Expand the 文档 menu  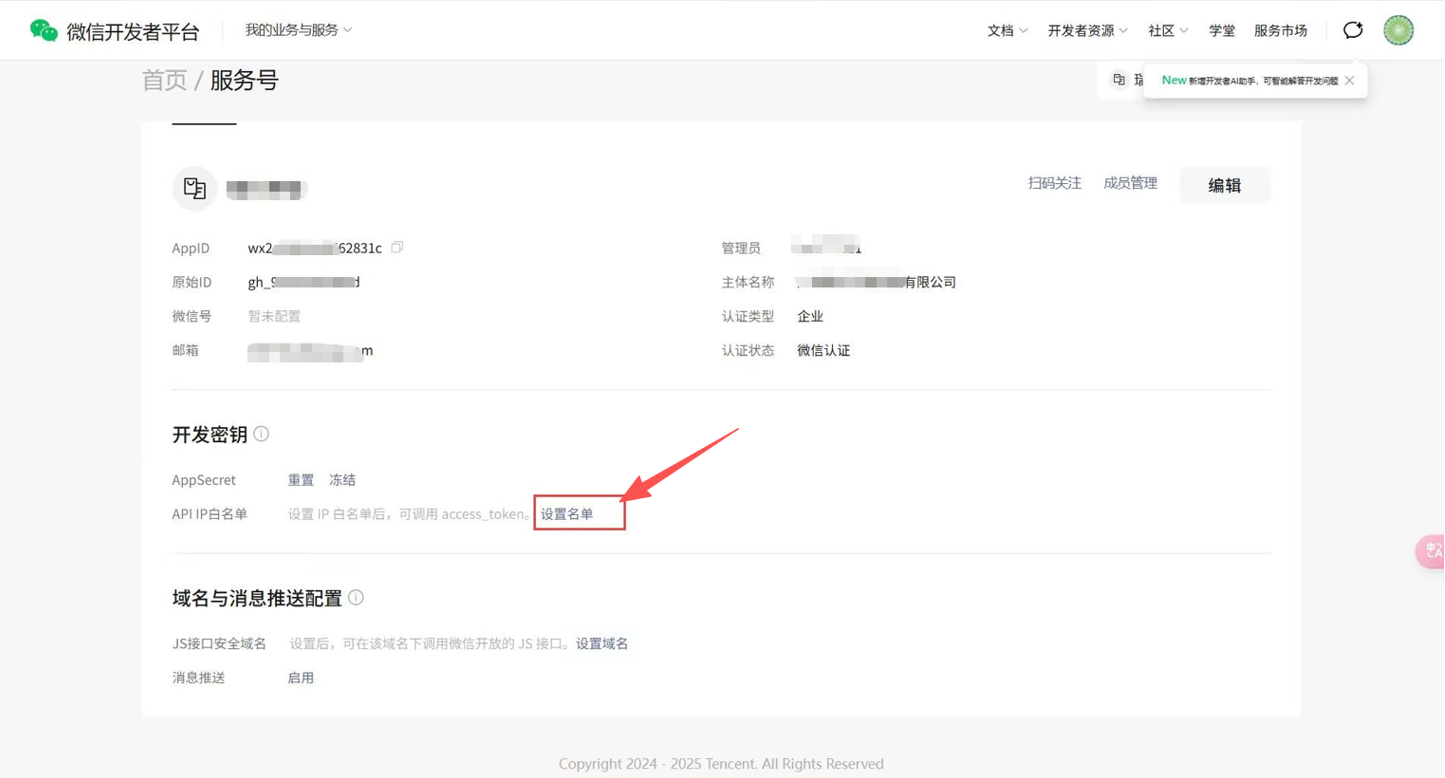pos(1007,31)
